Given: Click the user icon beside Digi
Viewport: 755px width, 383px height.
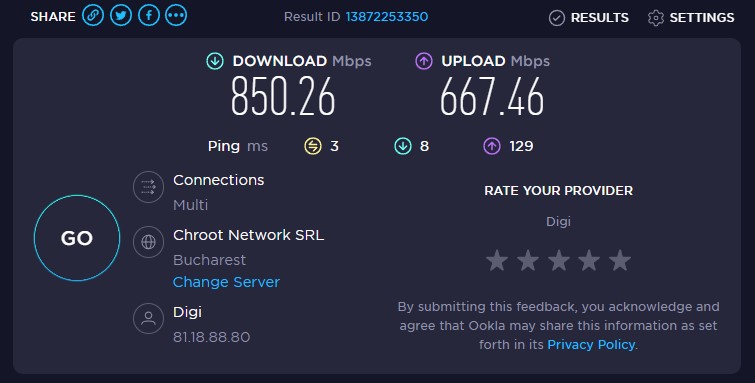Looking at the screenshot, I should [x=148, y=318].
